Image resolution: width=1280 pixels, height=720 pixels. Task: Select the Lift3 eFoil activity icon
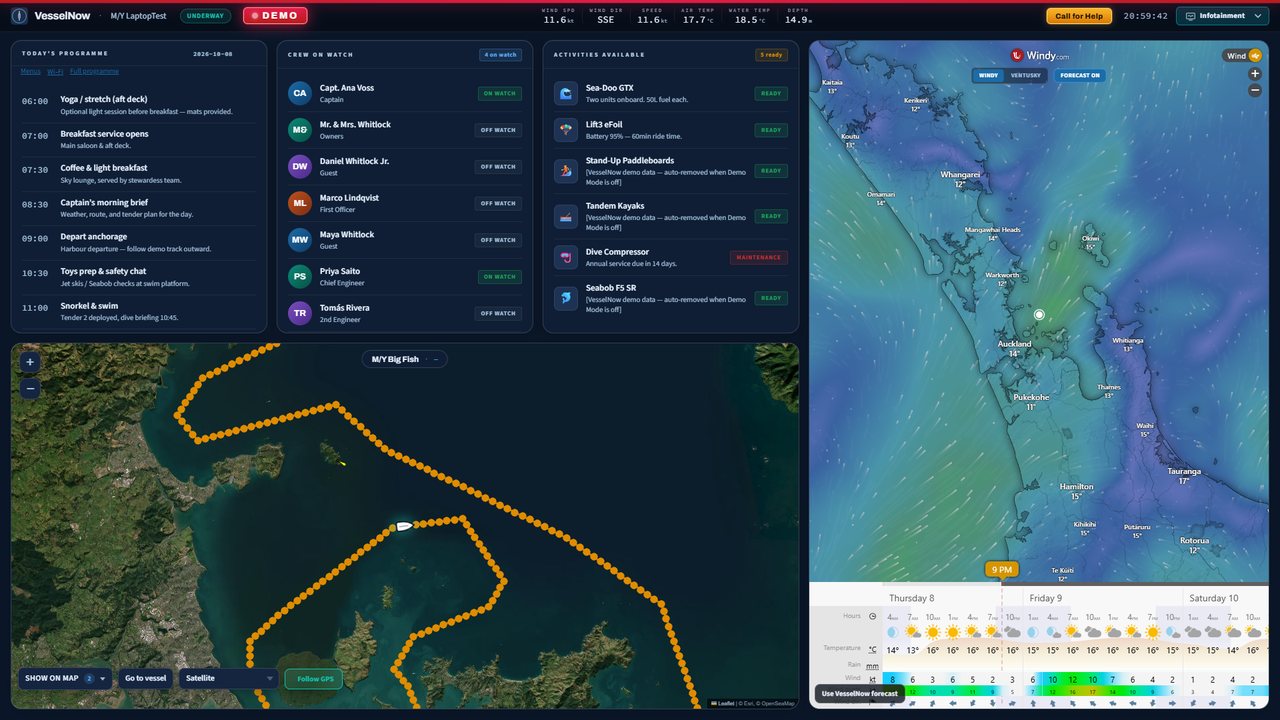coord(566,130)
